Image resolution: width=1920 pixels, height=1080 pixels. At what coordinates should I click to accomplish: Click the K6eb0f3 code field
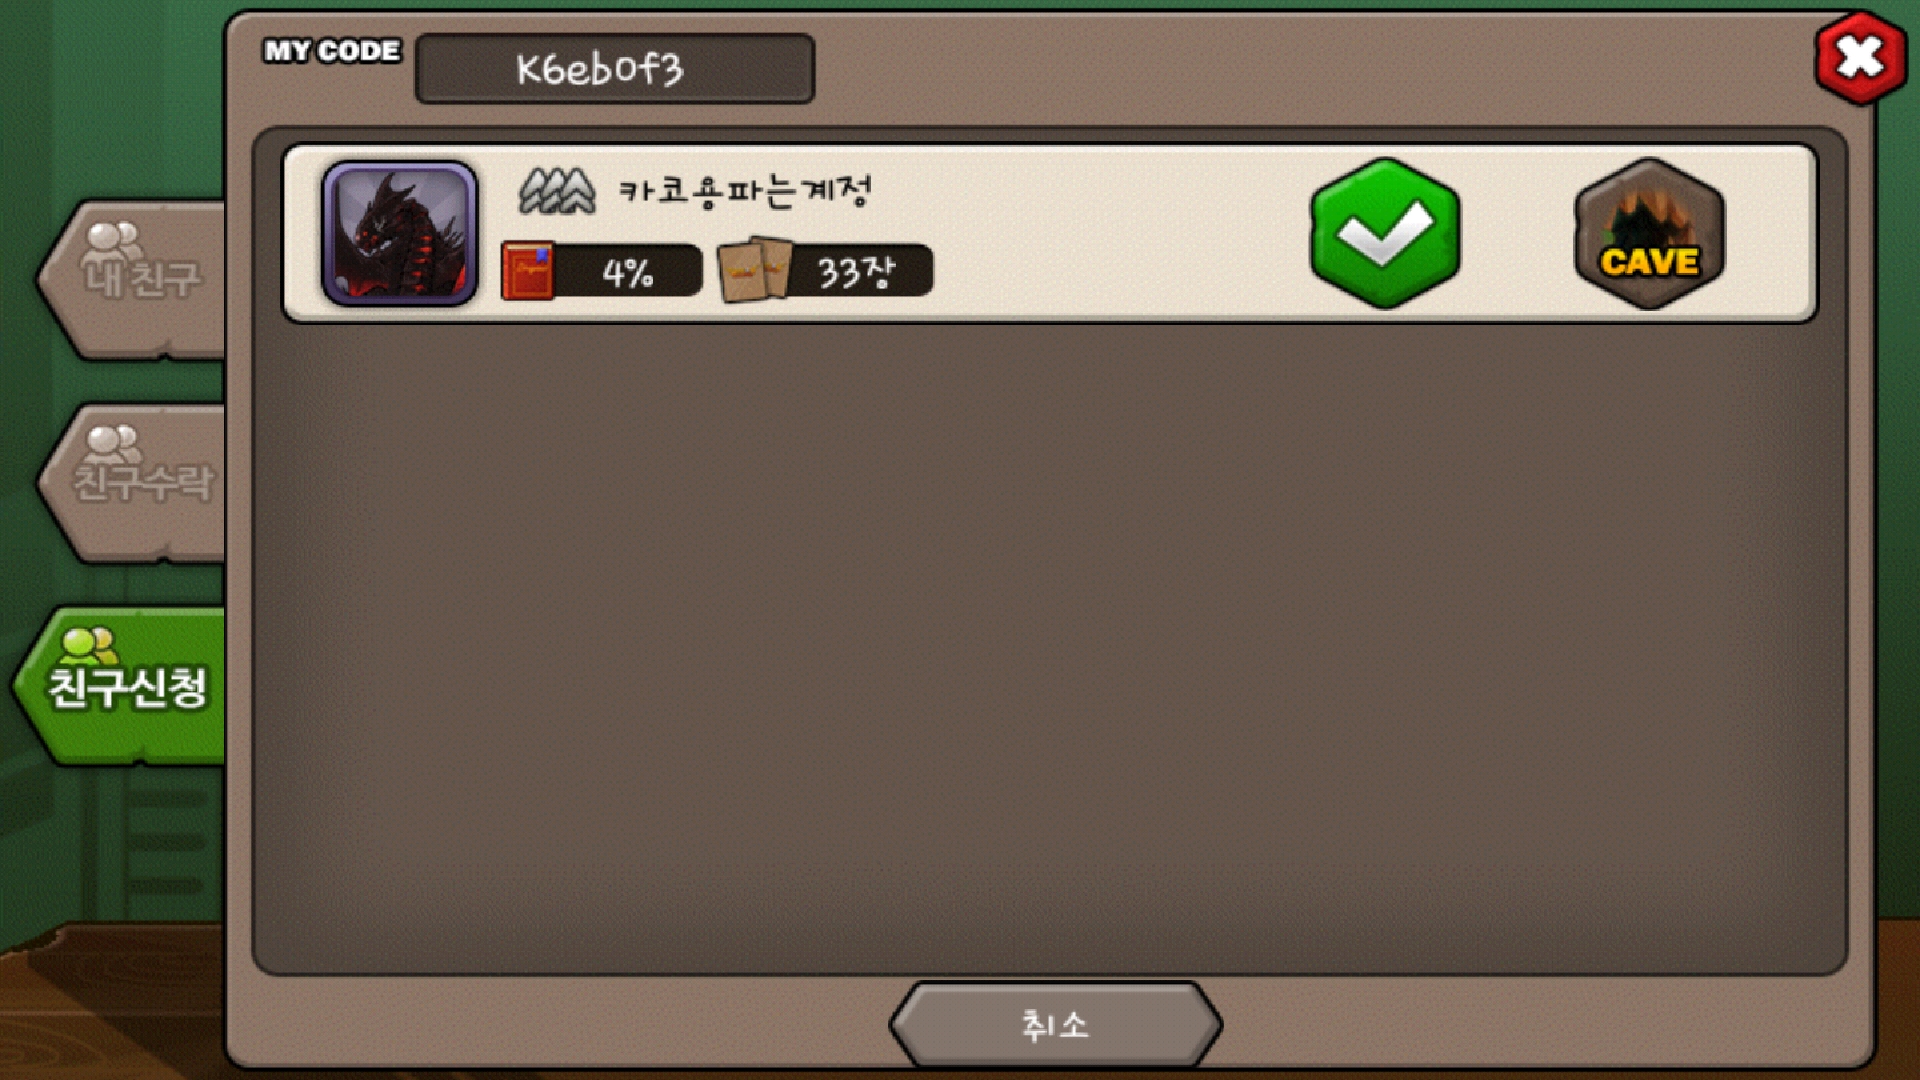615,69
